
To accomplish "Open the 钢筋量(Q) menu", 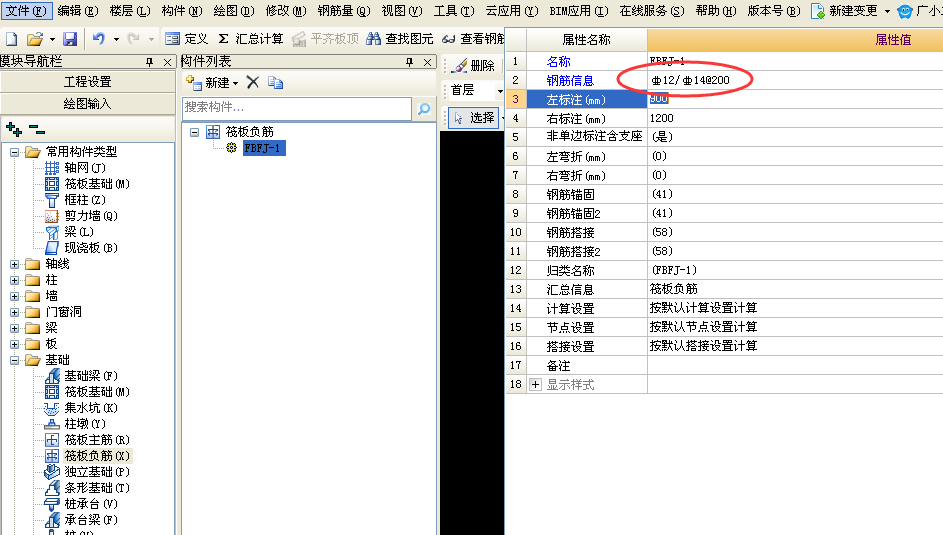I will (344, 11).
